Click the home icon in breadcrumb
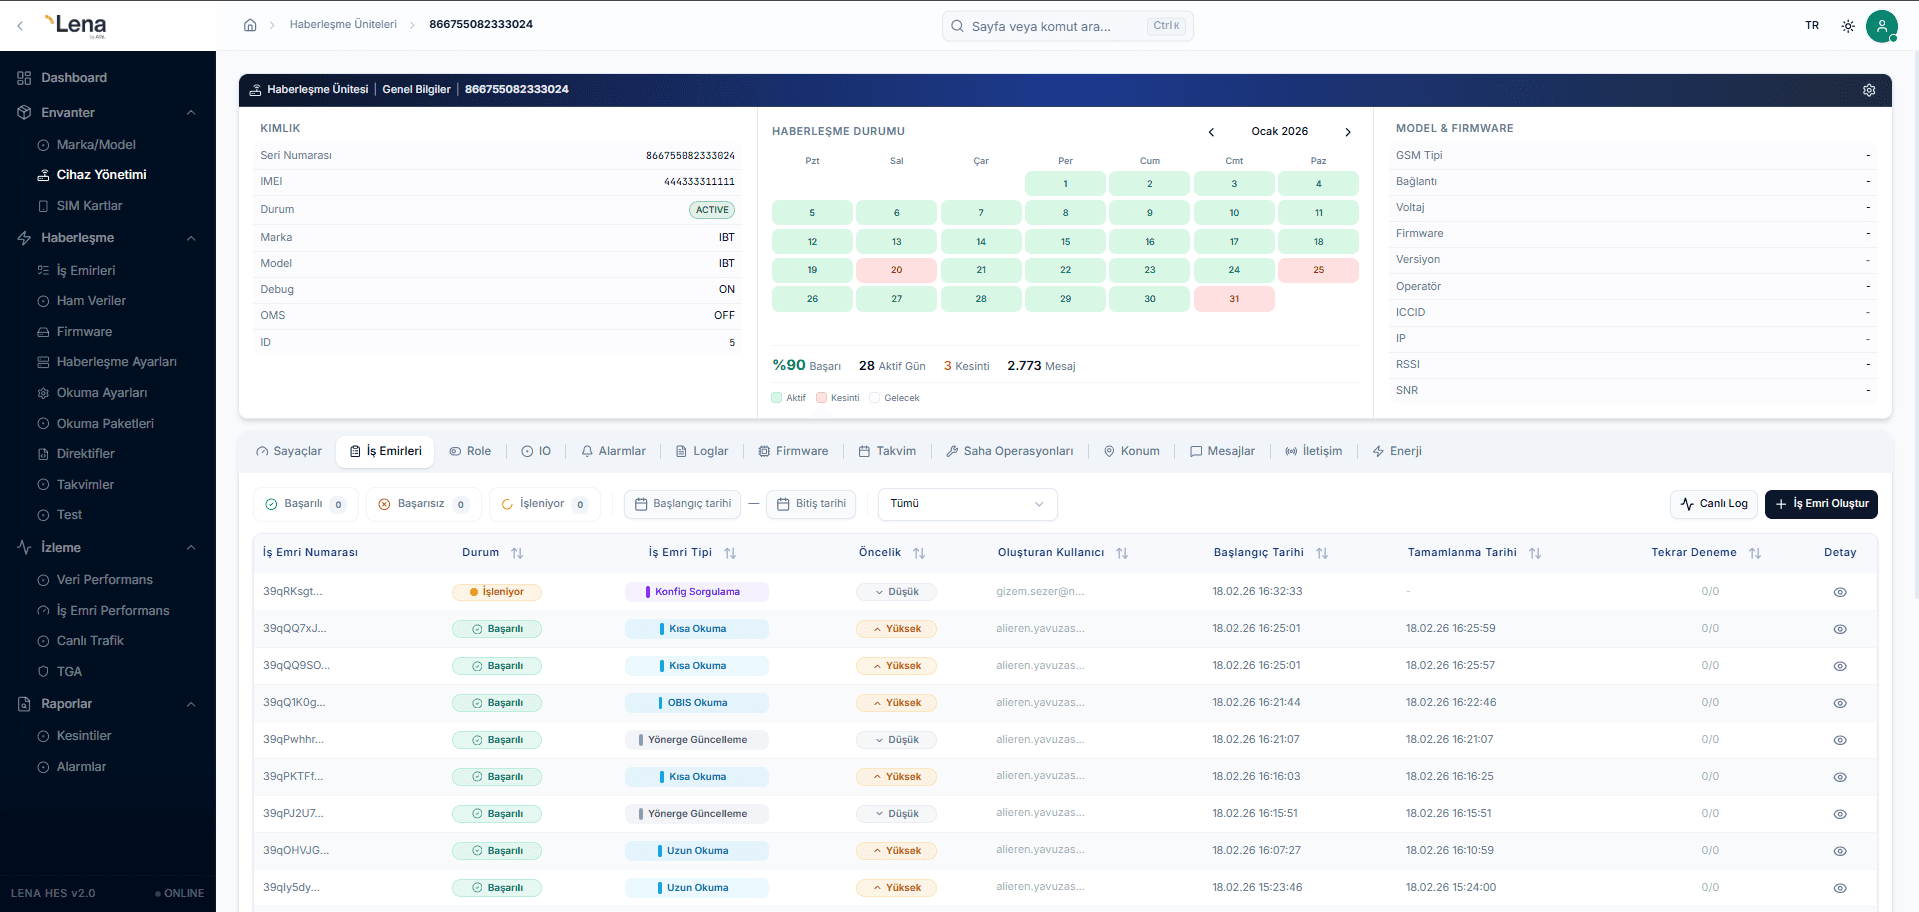Image resolution: width=1919 pixels, height=912 pixels. [250, 25]
